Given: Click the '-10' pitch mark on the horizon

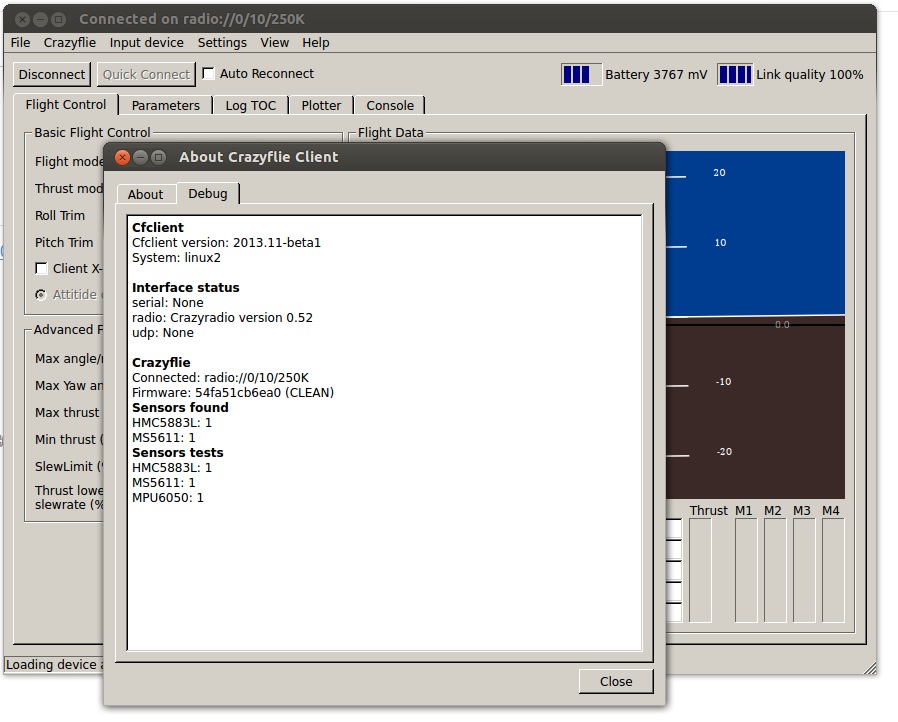Looking at the screenshot, I should click(x=723, y=382).
